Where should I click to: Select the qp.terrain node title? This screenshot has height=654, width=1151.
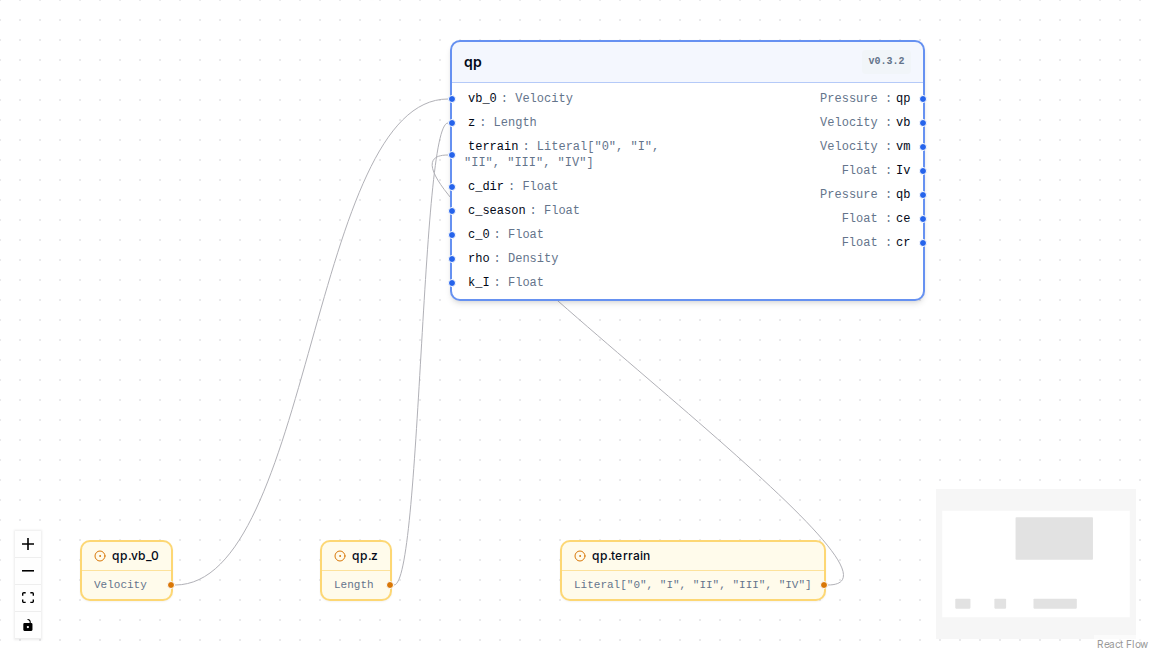tap(621, 556)
